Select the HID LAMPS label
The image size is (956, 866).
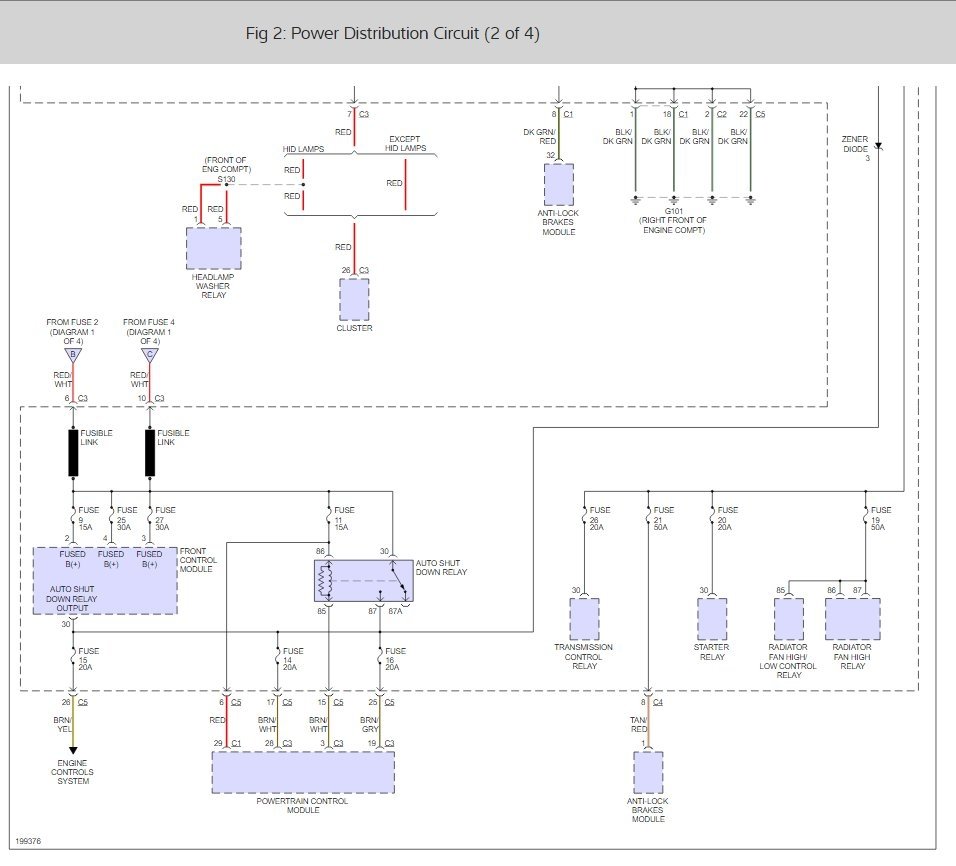point(303,149)
